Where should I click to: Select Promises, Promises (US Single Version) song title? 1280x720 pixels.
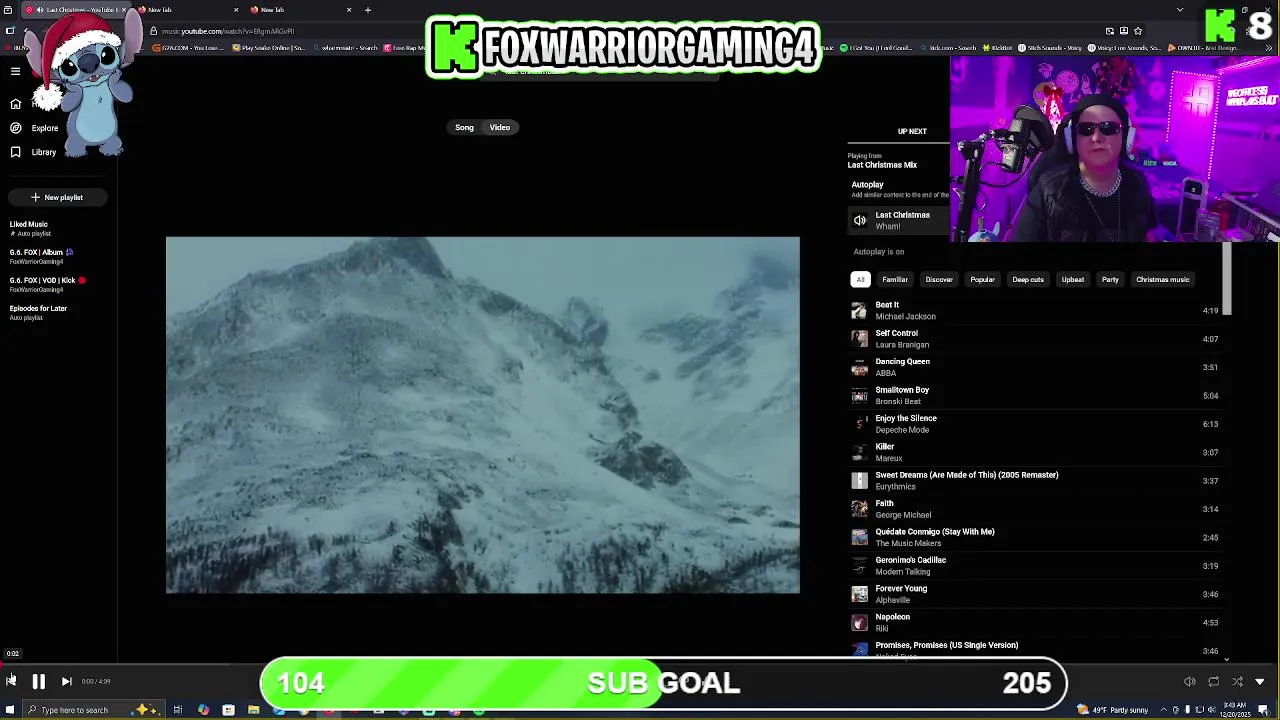tap(947, 645)
